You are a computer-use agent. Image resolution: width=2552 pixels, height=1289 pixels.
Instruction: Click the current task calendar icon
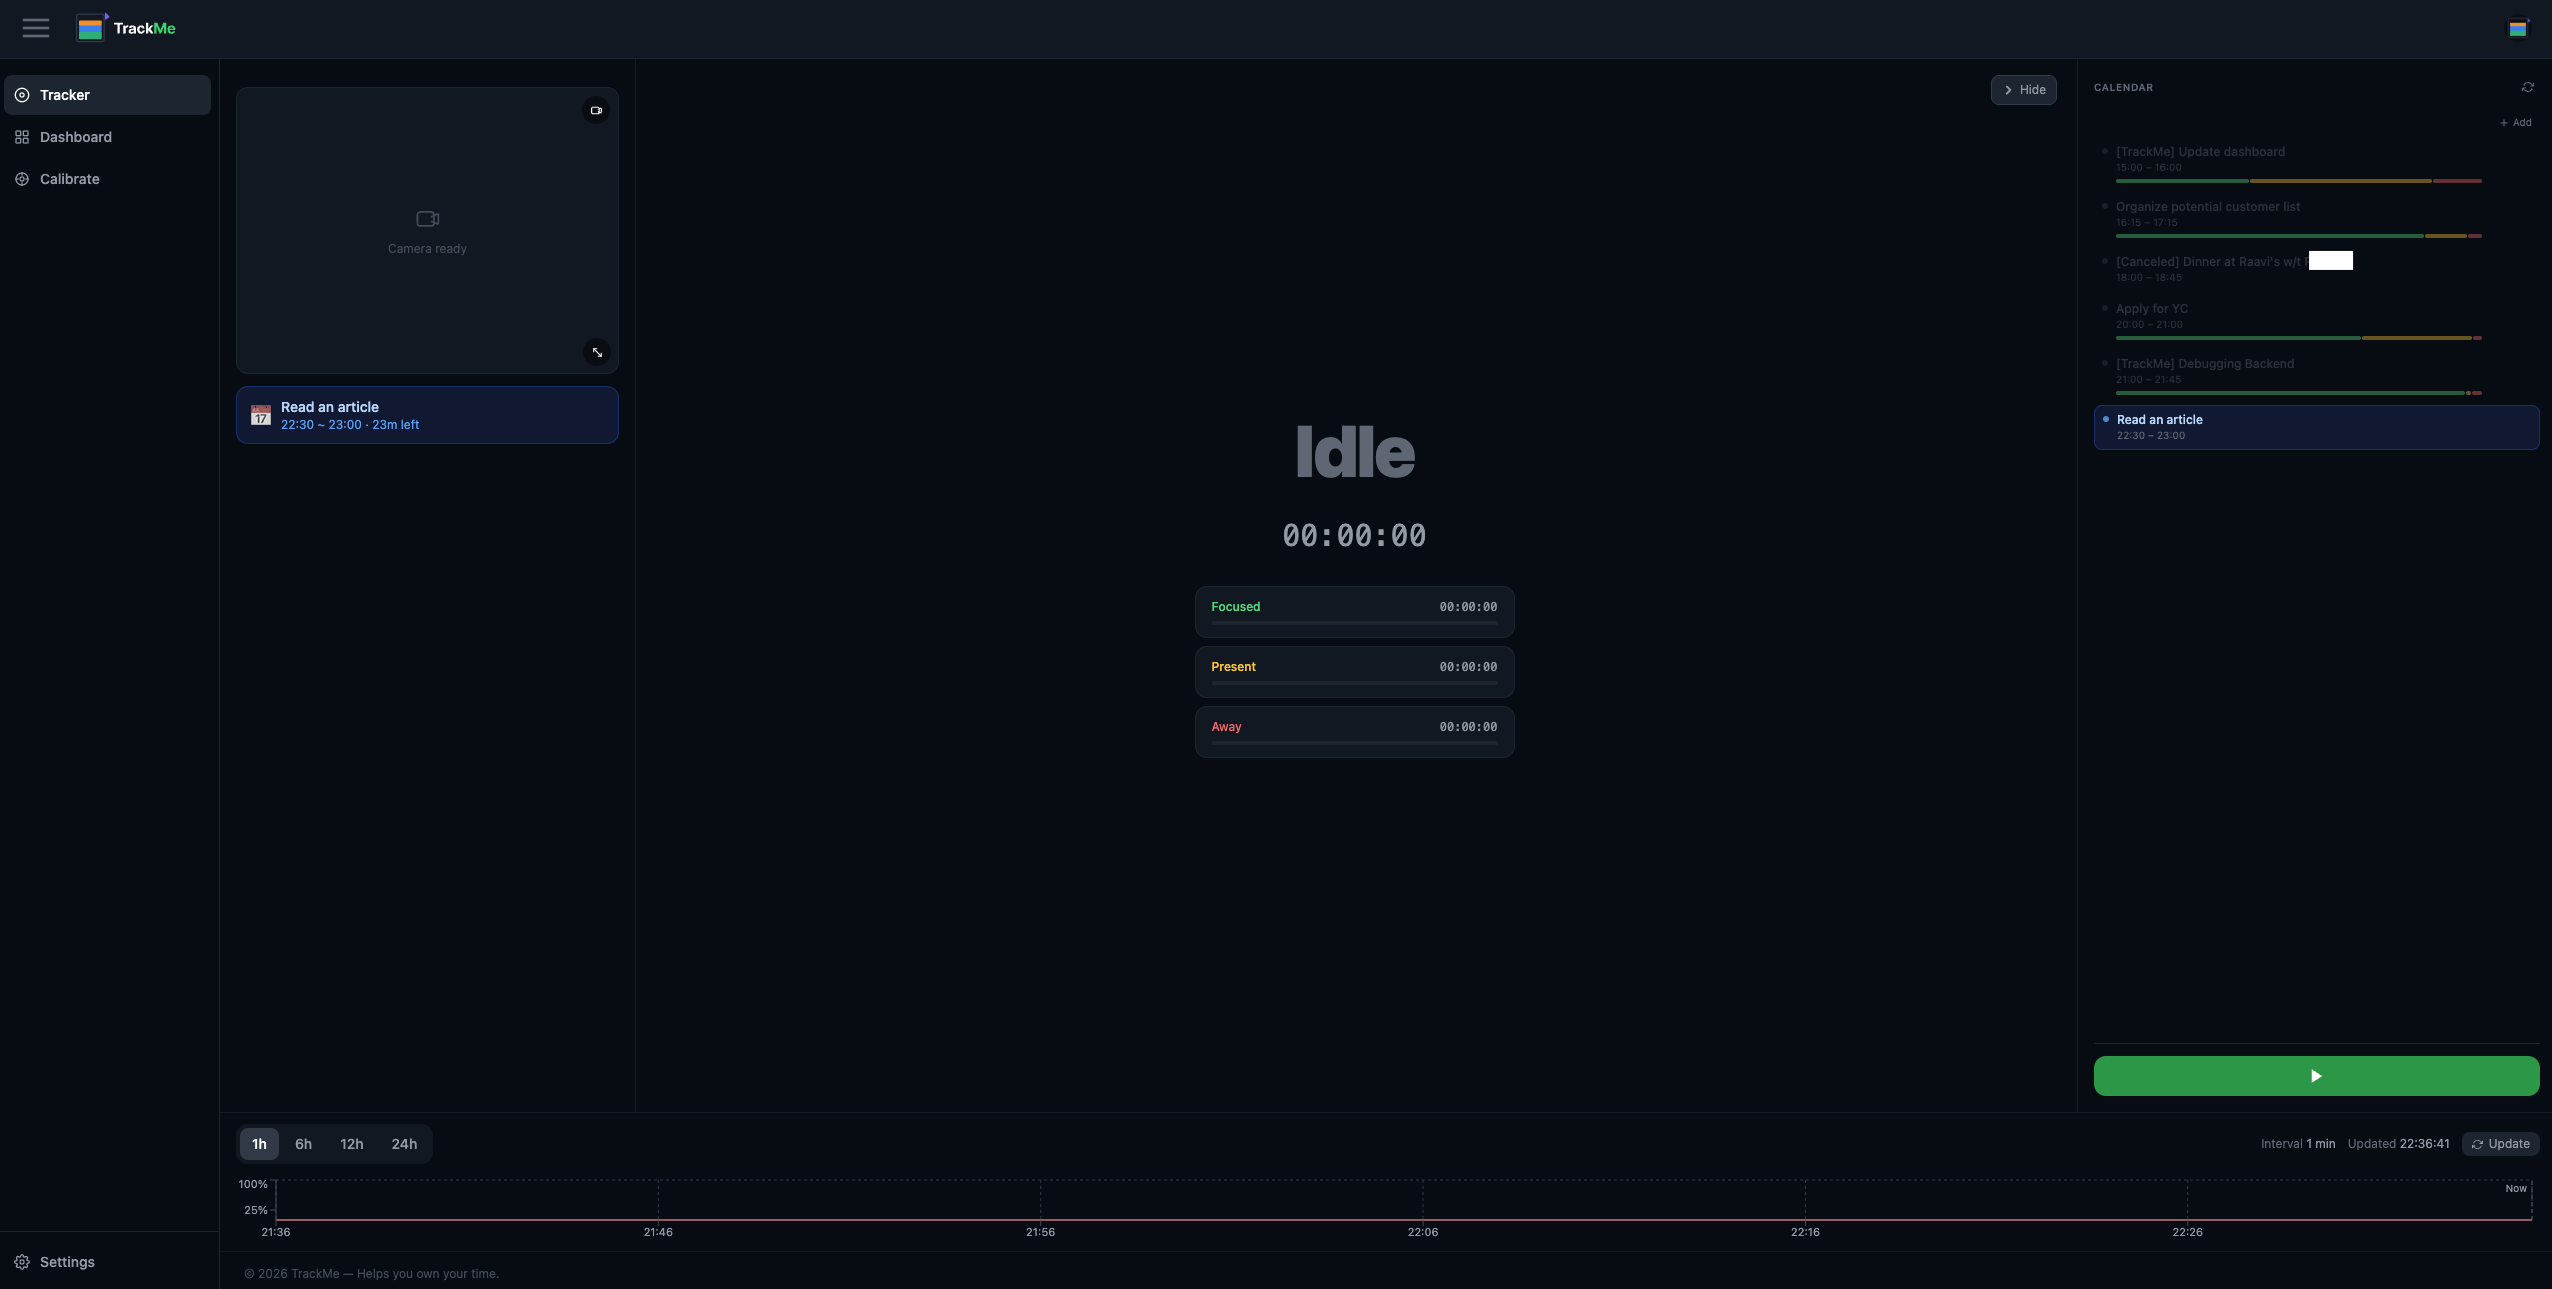[261, 415]
